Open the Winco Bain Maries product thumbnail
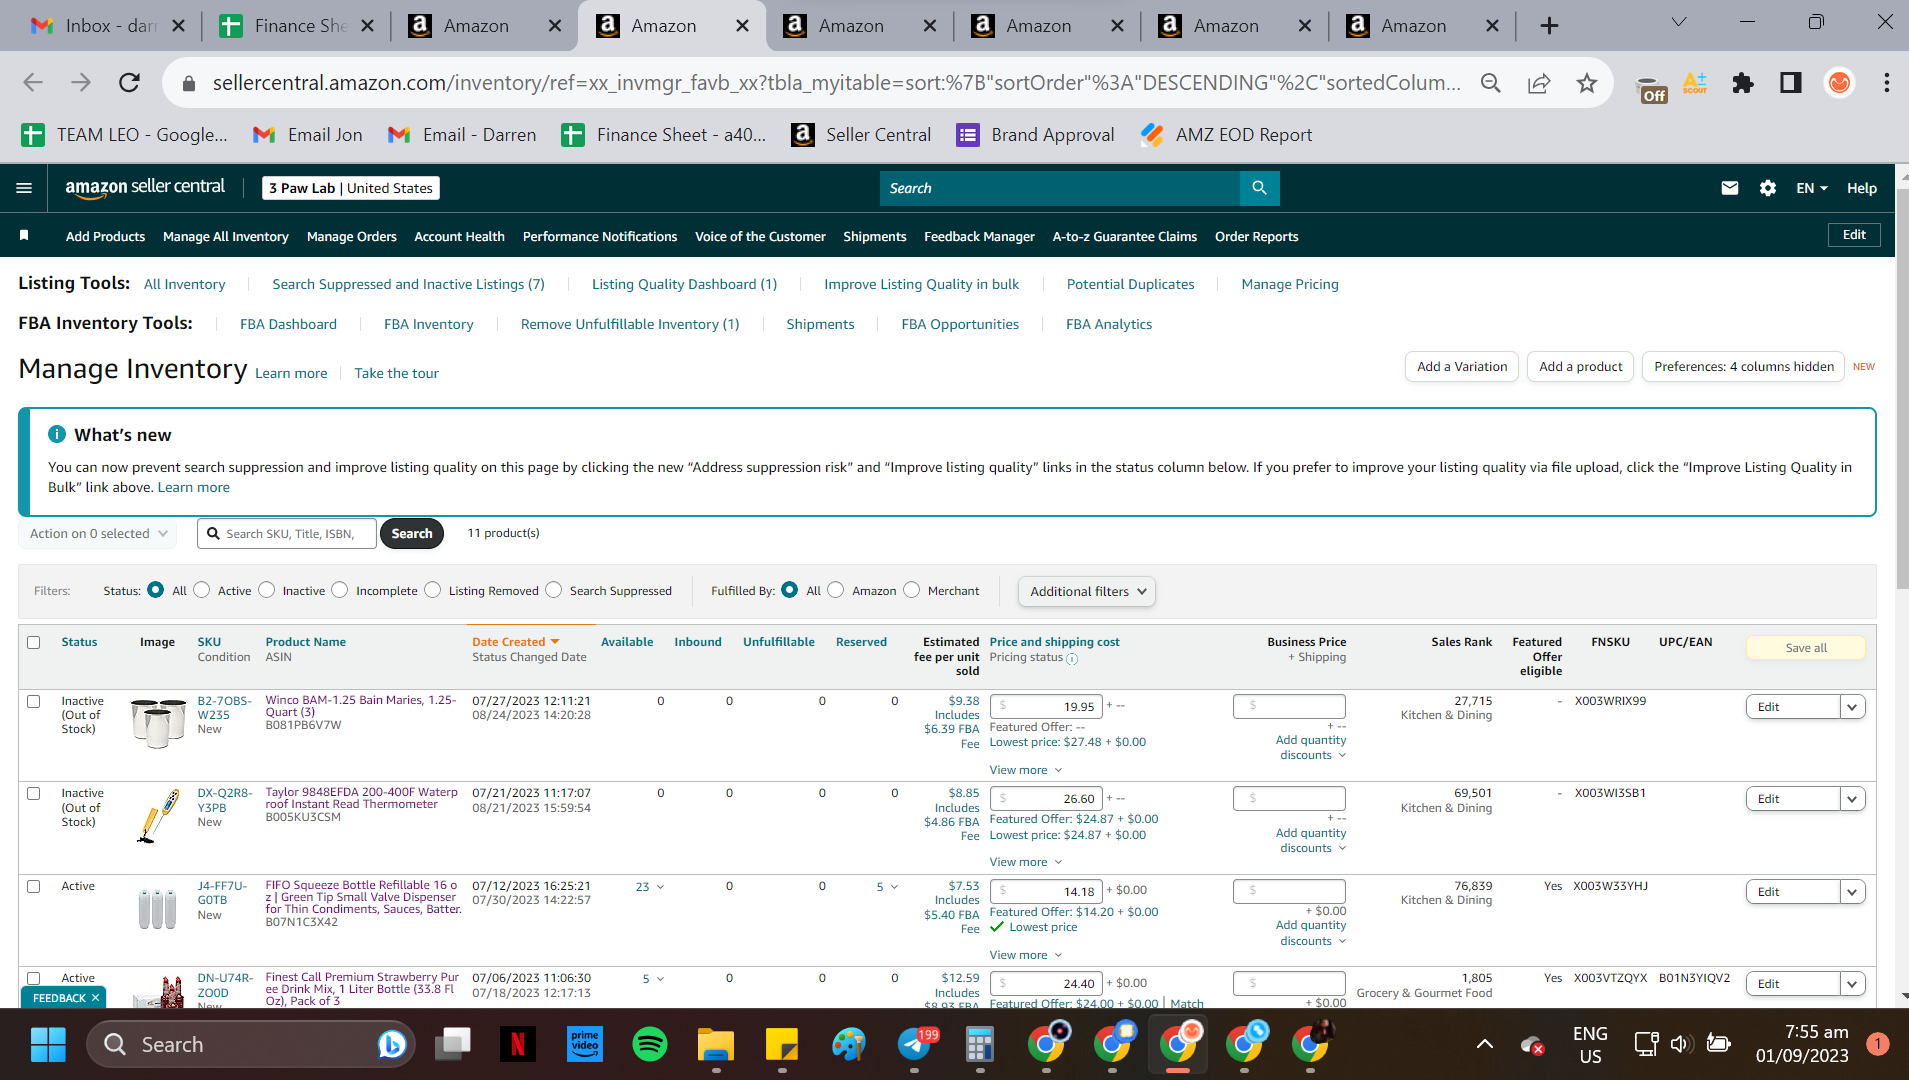Screen dimensions: 1909x1080 (x=158, y=723)
